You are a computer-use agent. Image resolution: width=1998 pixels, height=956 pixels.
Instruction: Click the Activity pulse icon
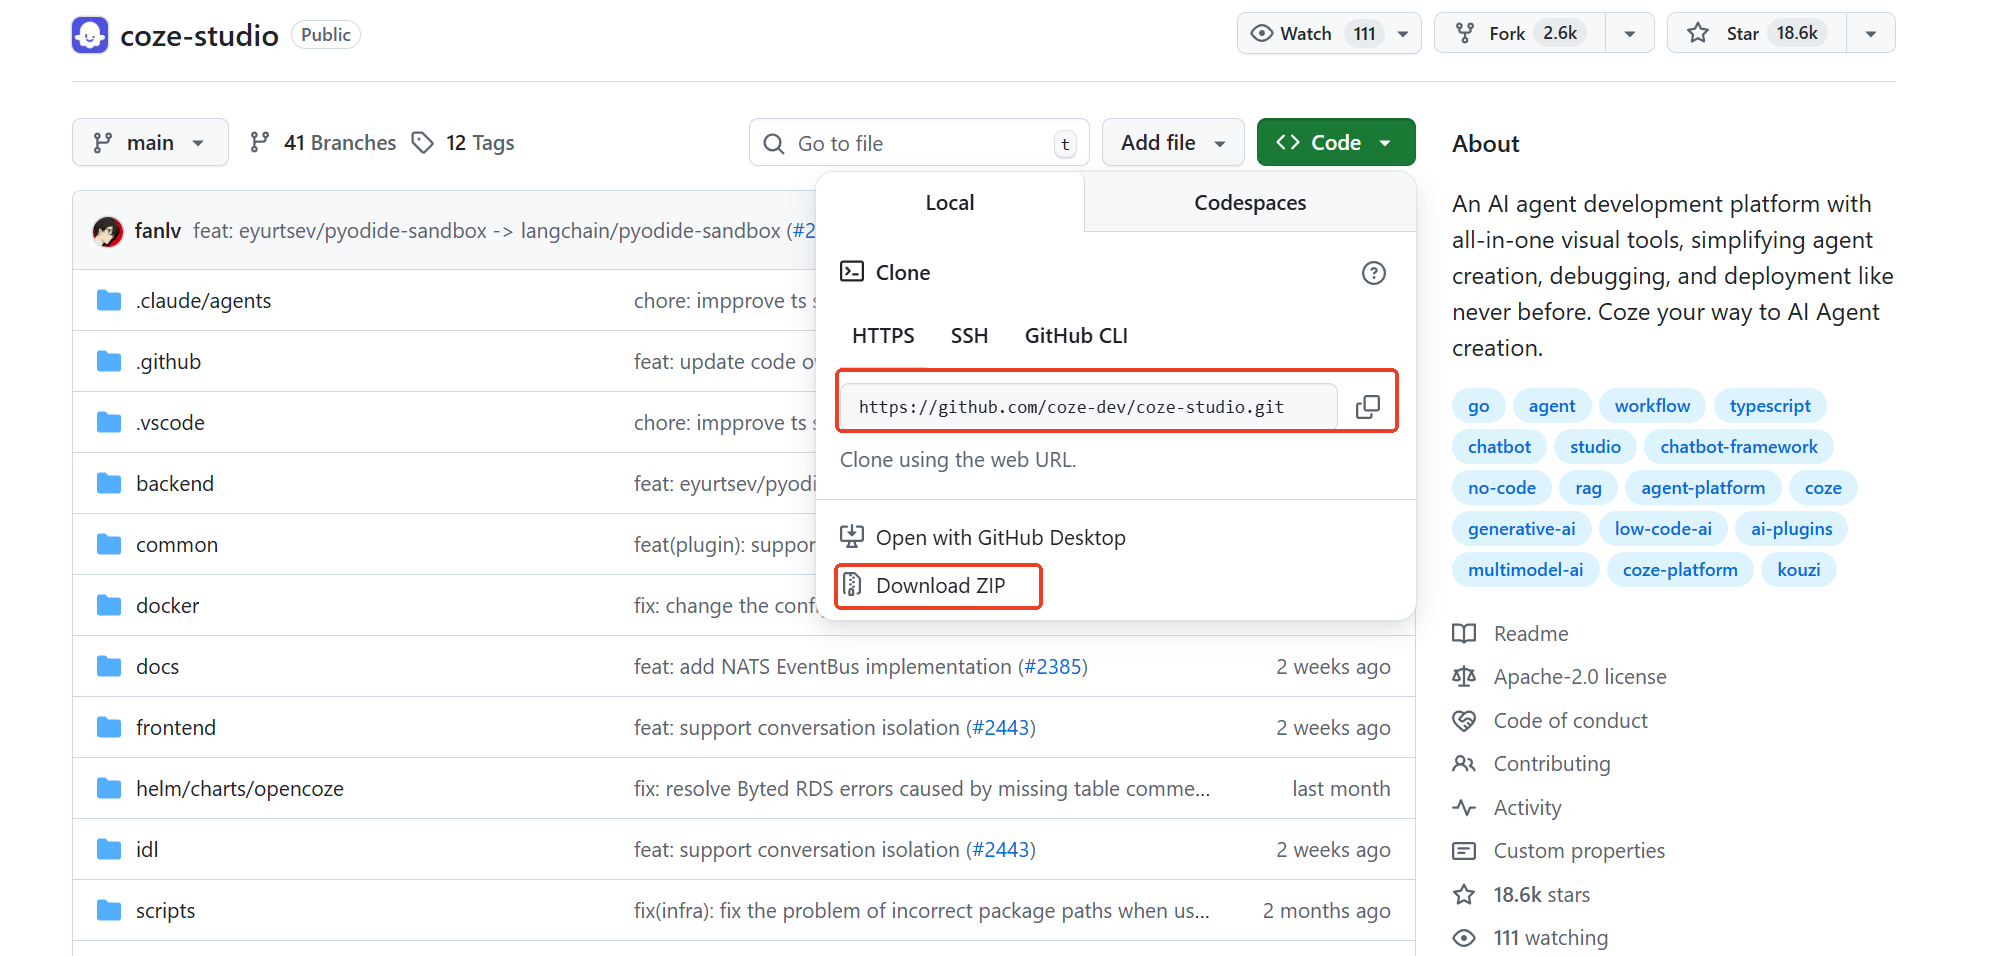click(1464, 808)
